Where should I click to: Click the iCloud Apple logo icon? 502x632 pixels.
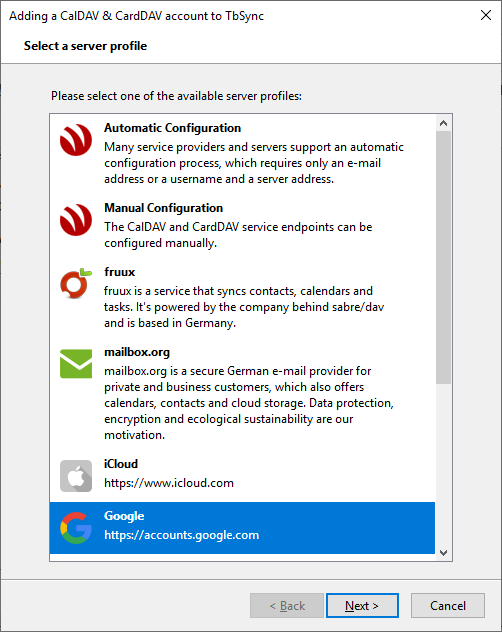pos(76,476)
